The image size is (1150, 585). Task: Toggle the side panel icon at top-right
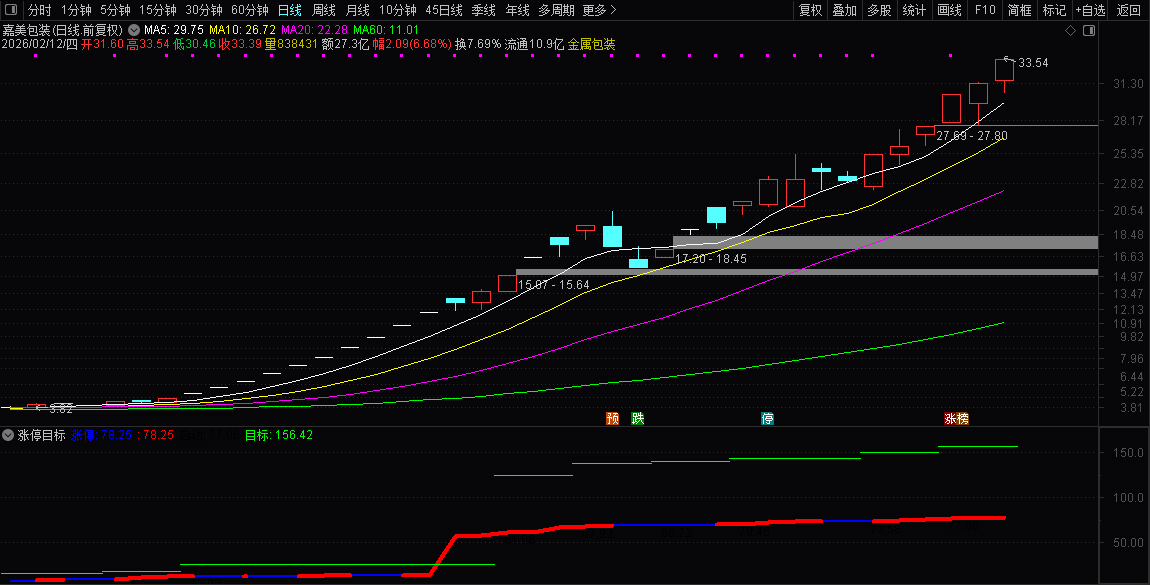(x=1088, y=31)
